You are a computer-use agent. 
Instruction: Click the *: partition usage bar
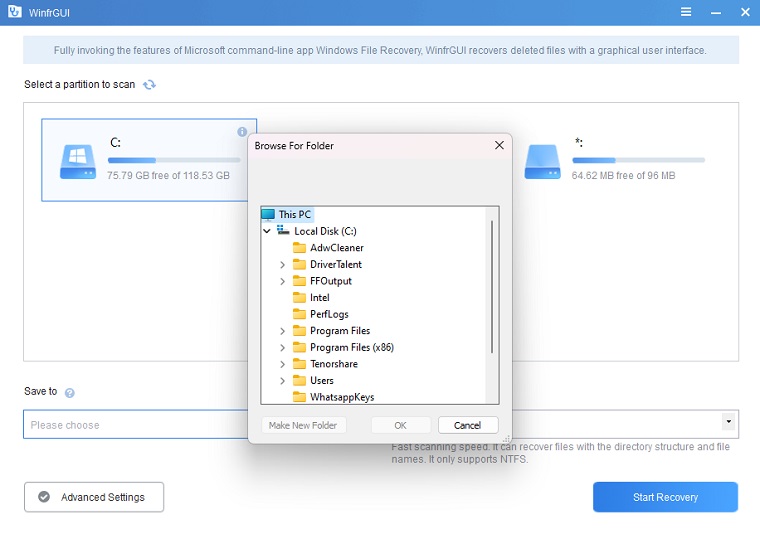point(638,160)
